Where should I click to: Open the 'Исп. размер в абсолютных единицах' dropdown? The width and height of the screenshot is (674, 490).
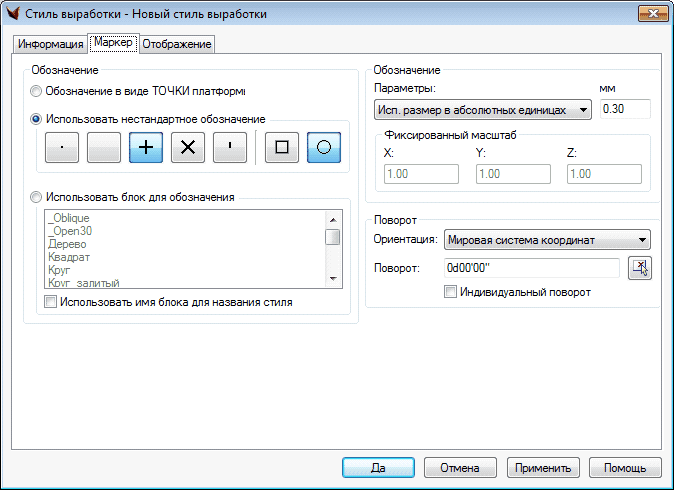pyautogui.click(x=483, y=108)
